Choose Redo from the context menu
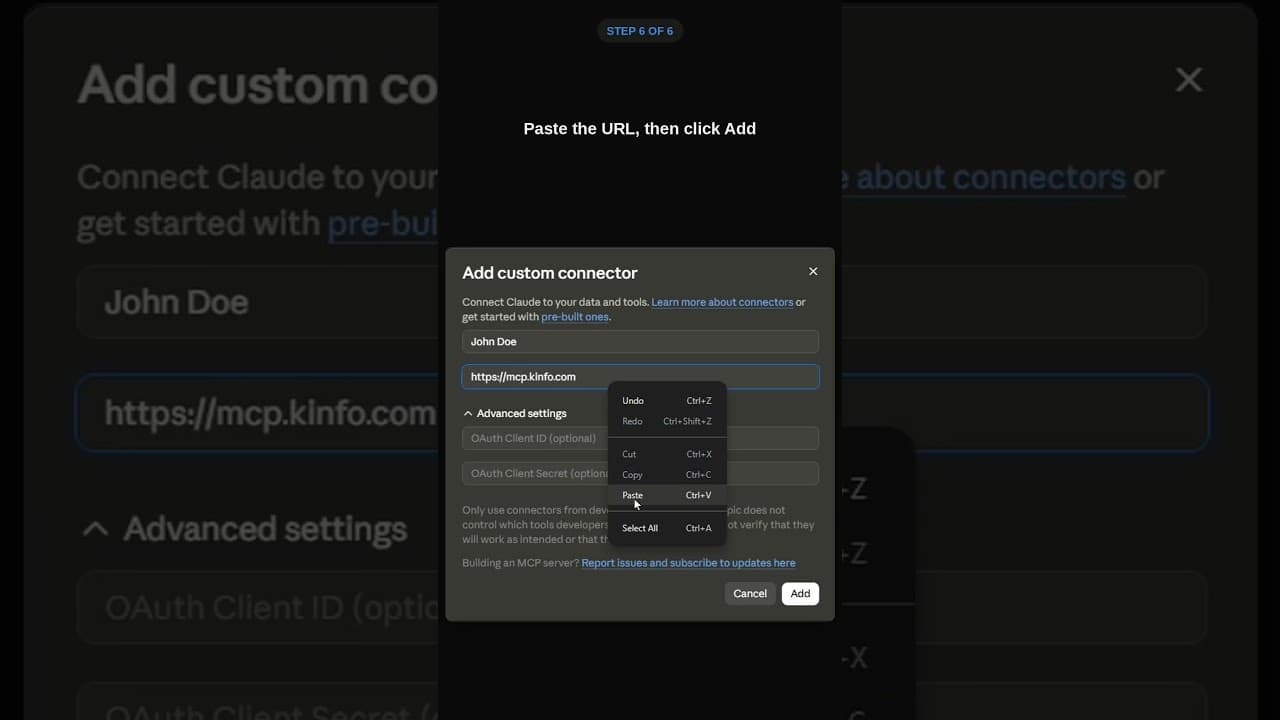The image size is (1280, 720). click(667, 422)
